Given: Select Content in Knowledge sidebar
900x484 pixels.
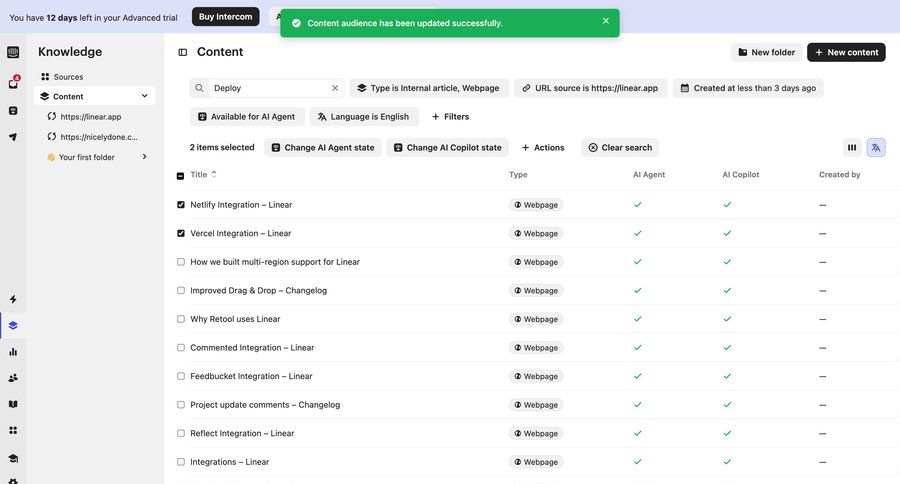Looking at the screenshot, I should (x=94, y=96).
